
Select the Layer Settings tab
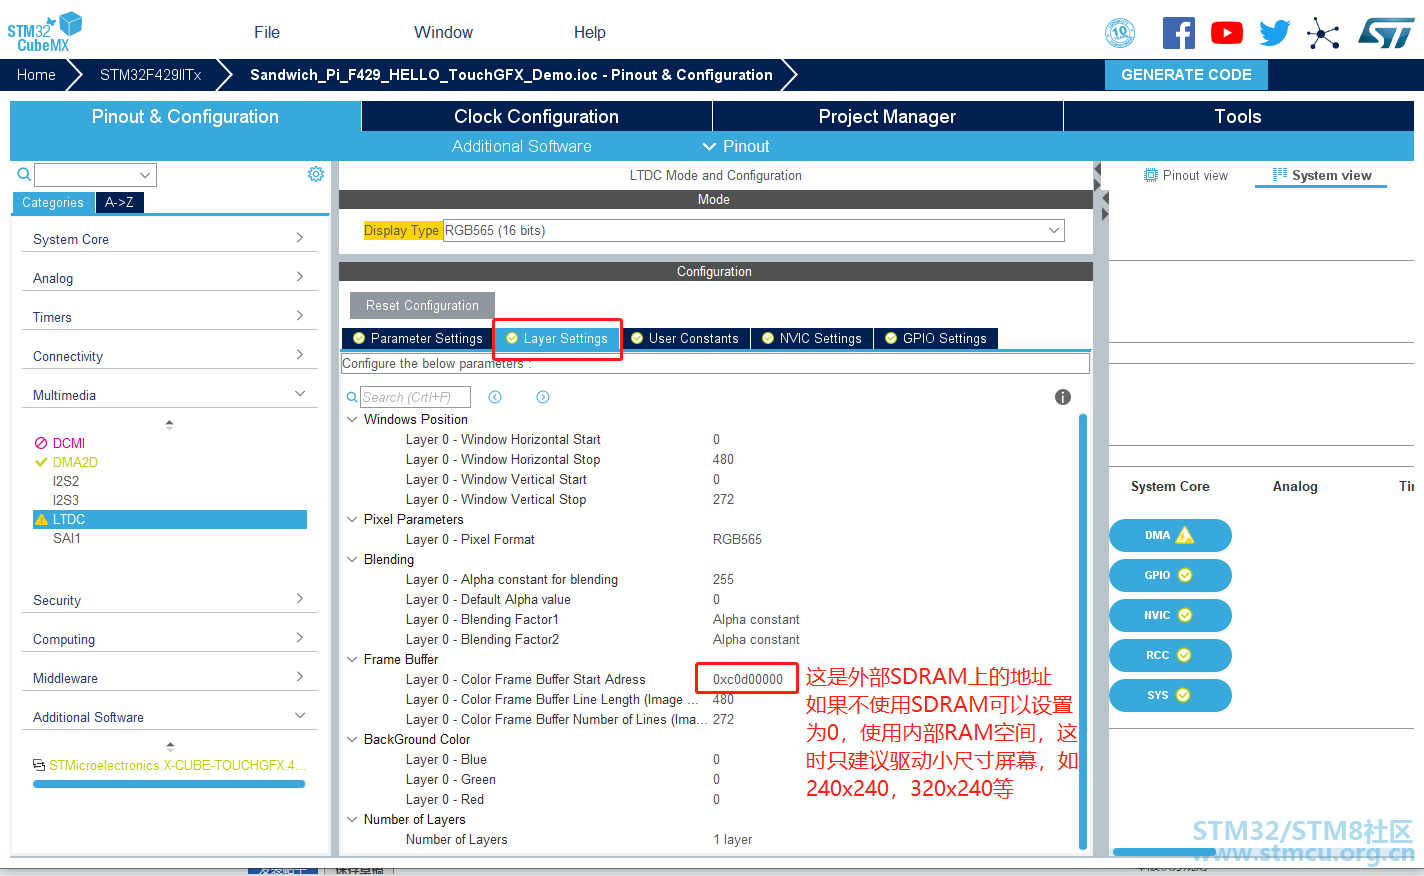tap(557, 338)
